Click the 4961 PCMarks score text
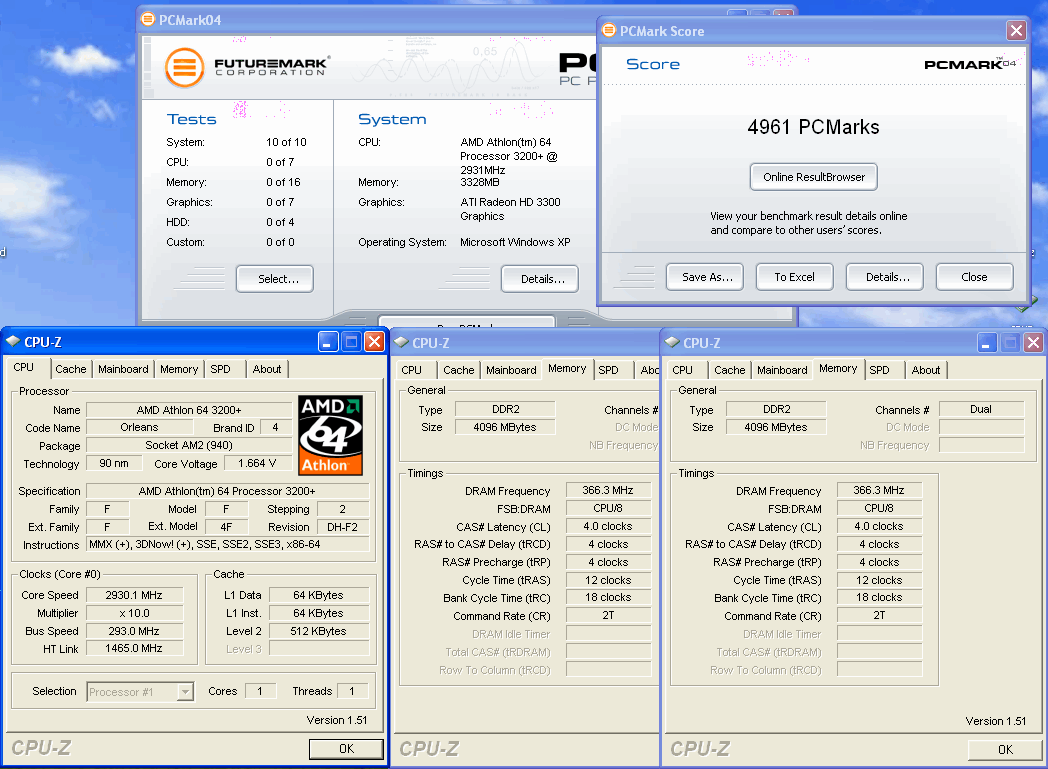Screen dimensions: 1048x769 pos(813,127)
